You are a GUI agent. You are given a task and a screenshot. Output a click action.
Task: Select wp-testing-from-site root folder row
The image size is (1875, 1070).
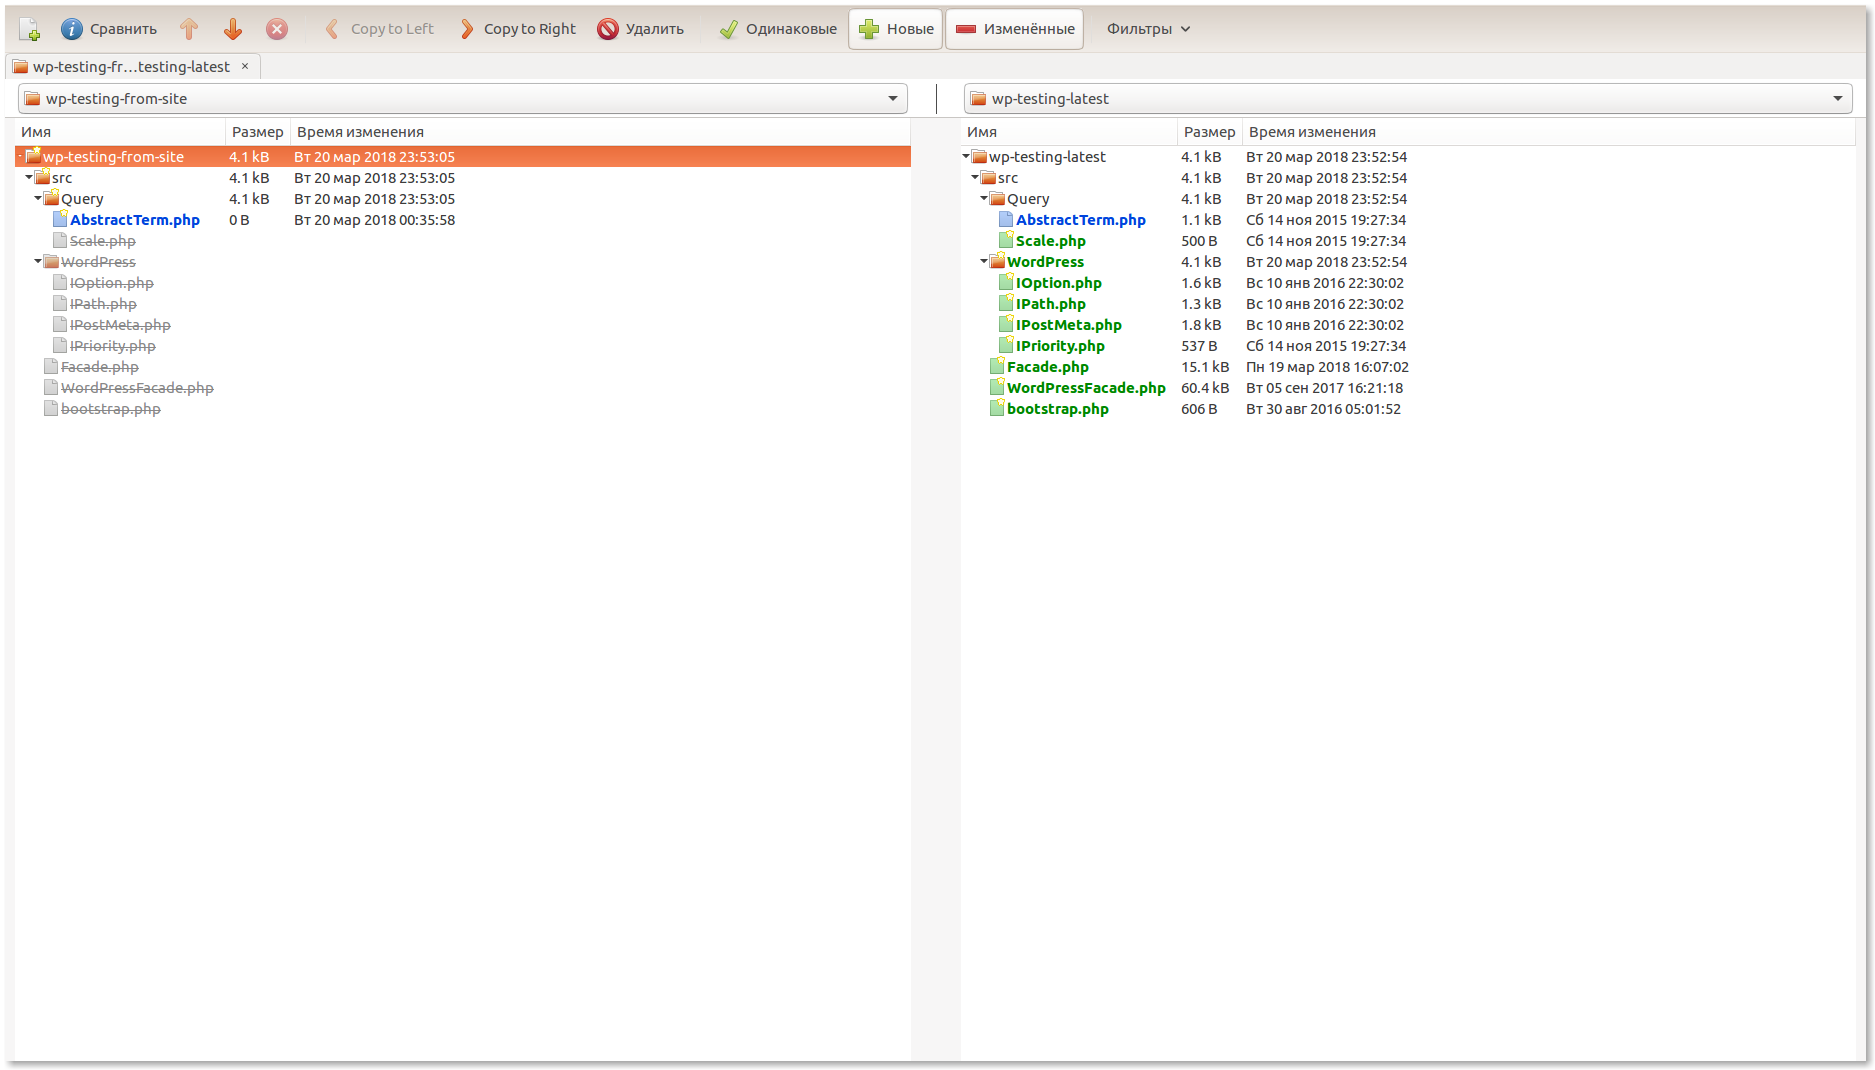pyautogui.click(x=463, y=157)
